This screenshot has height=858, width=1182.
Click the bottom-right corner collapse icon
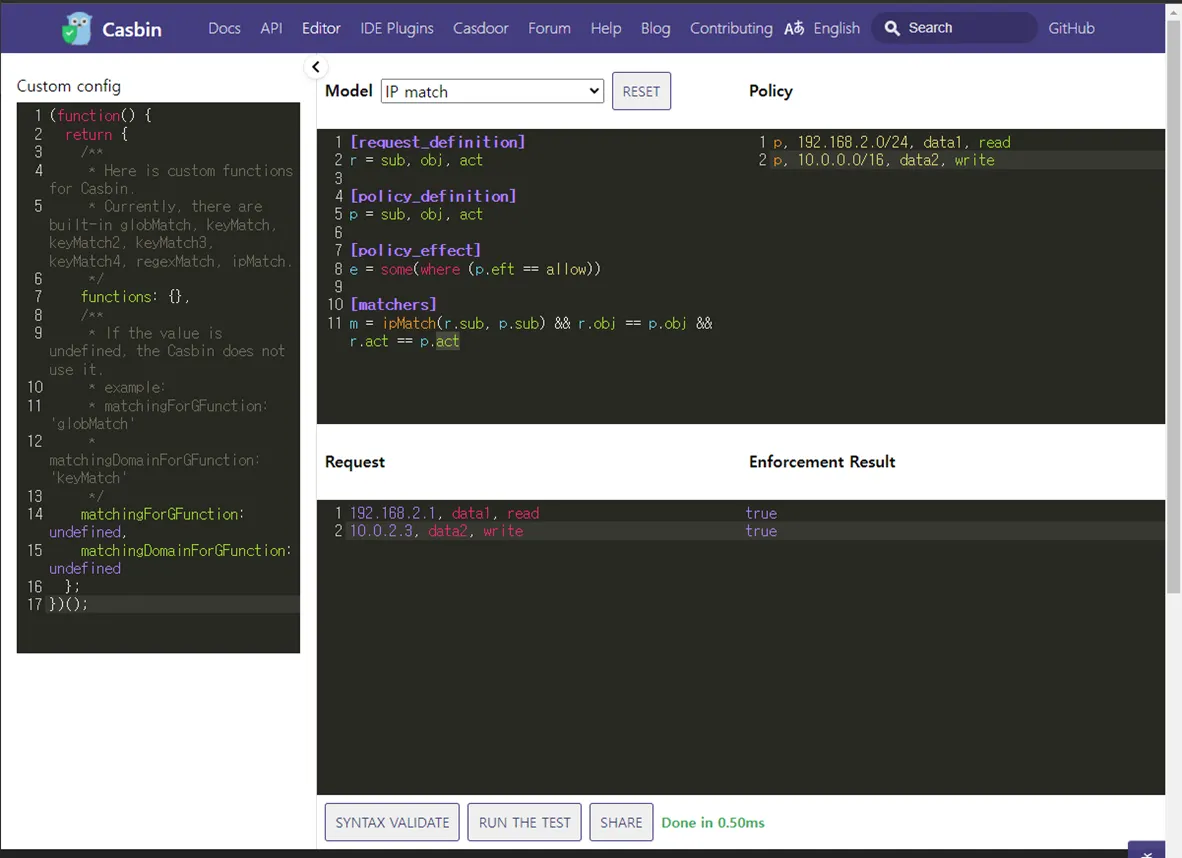point(1146,851)
